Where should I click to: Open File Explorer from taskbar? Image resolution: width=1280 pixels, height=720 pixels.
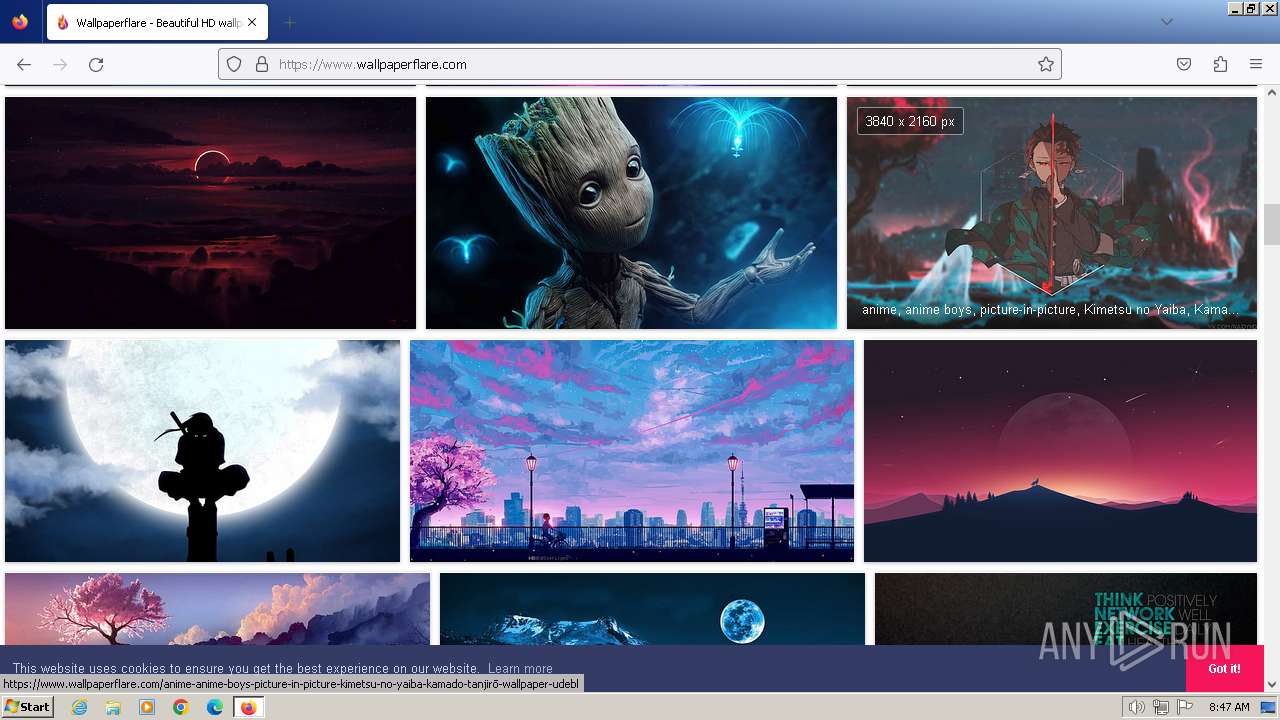(x=113, y=707)
